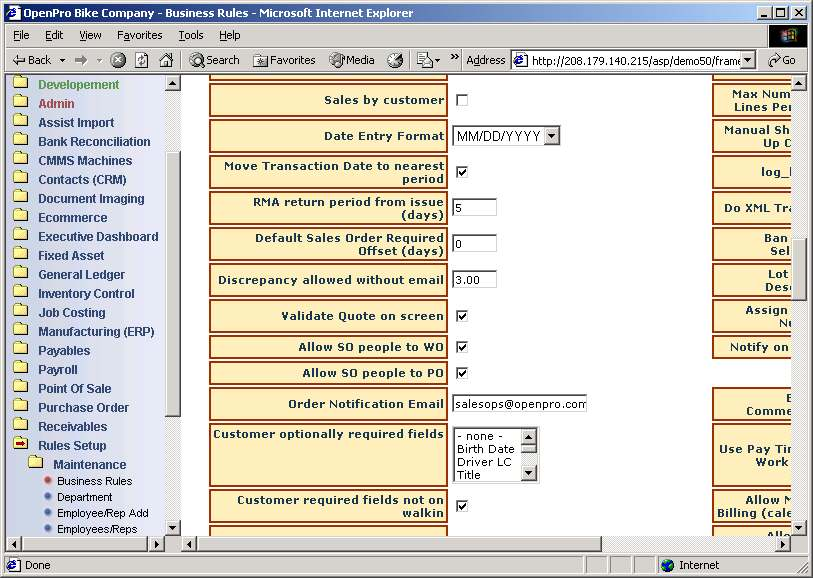Open the Tools menu

pyautogui.click(x=190, y=35)
